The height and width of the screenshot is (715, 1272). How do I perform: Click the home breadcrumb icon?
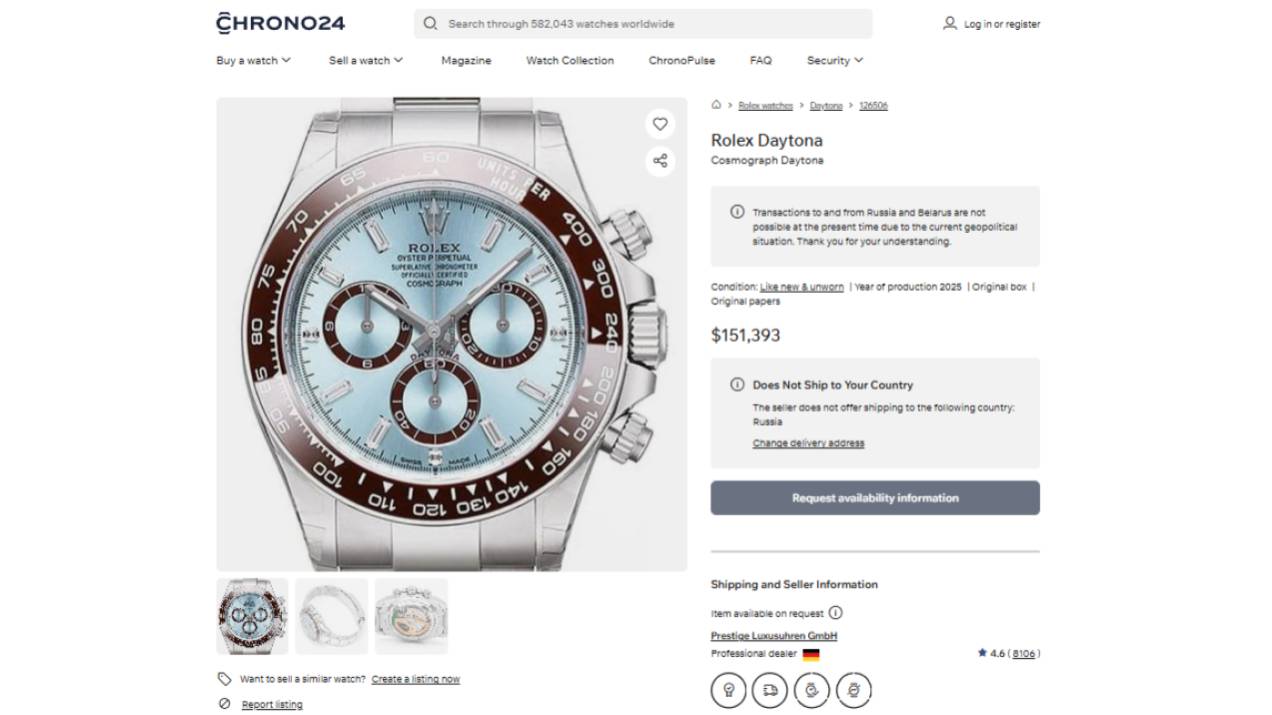pos(716,105)
